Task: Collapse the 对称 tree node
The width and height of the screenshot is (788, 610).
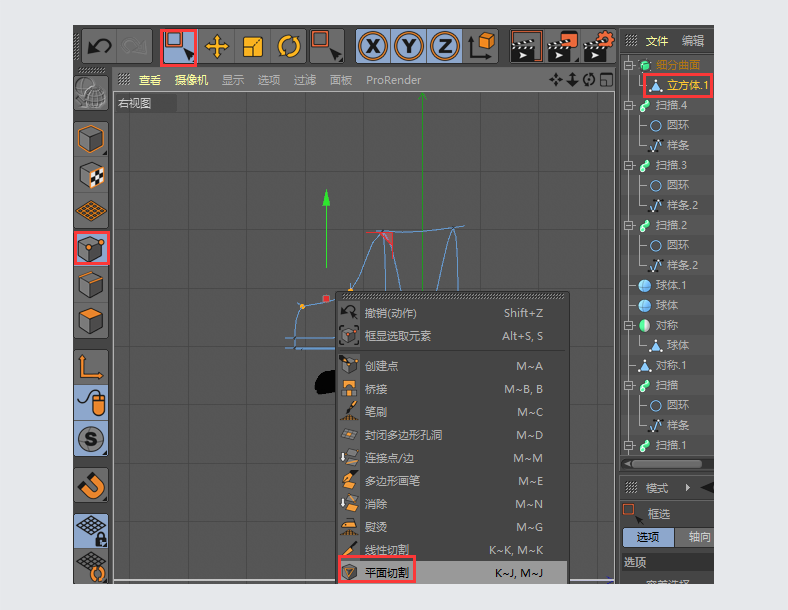Action: [x=629, y=326]
